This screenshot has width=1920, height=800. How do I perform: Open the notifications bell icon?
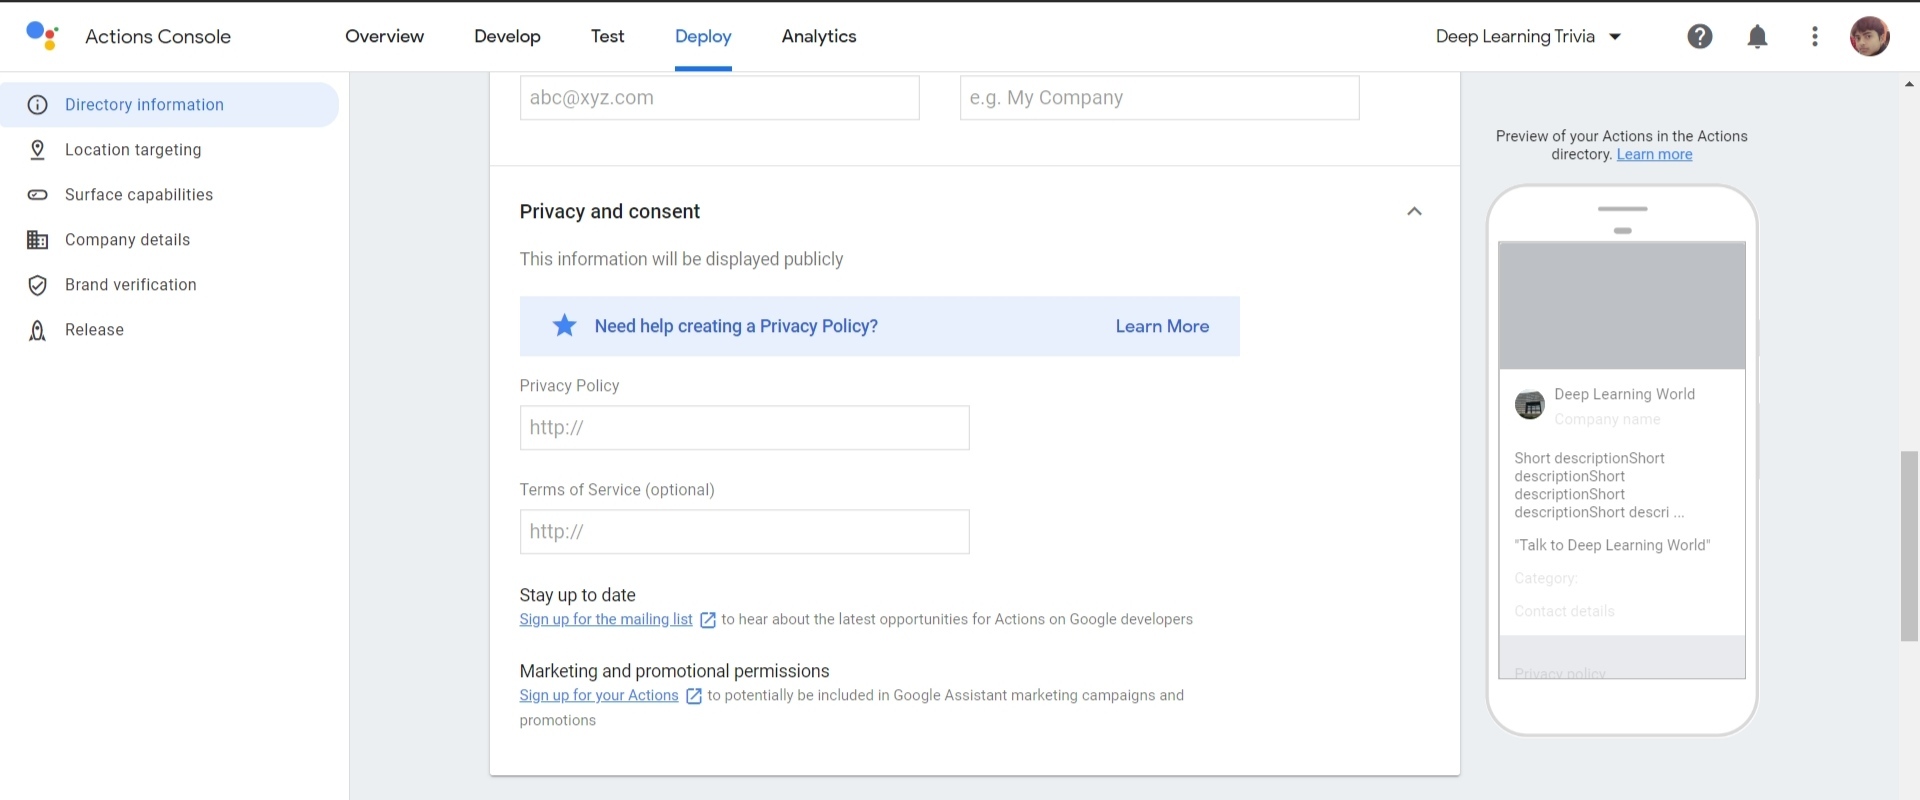[1757, 37]
